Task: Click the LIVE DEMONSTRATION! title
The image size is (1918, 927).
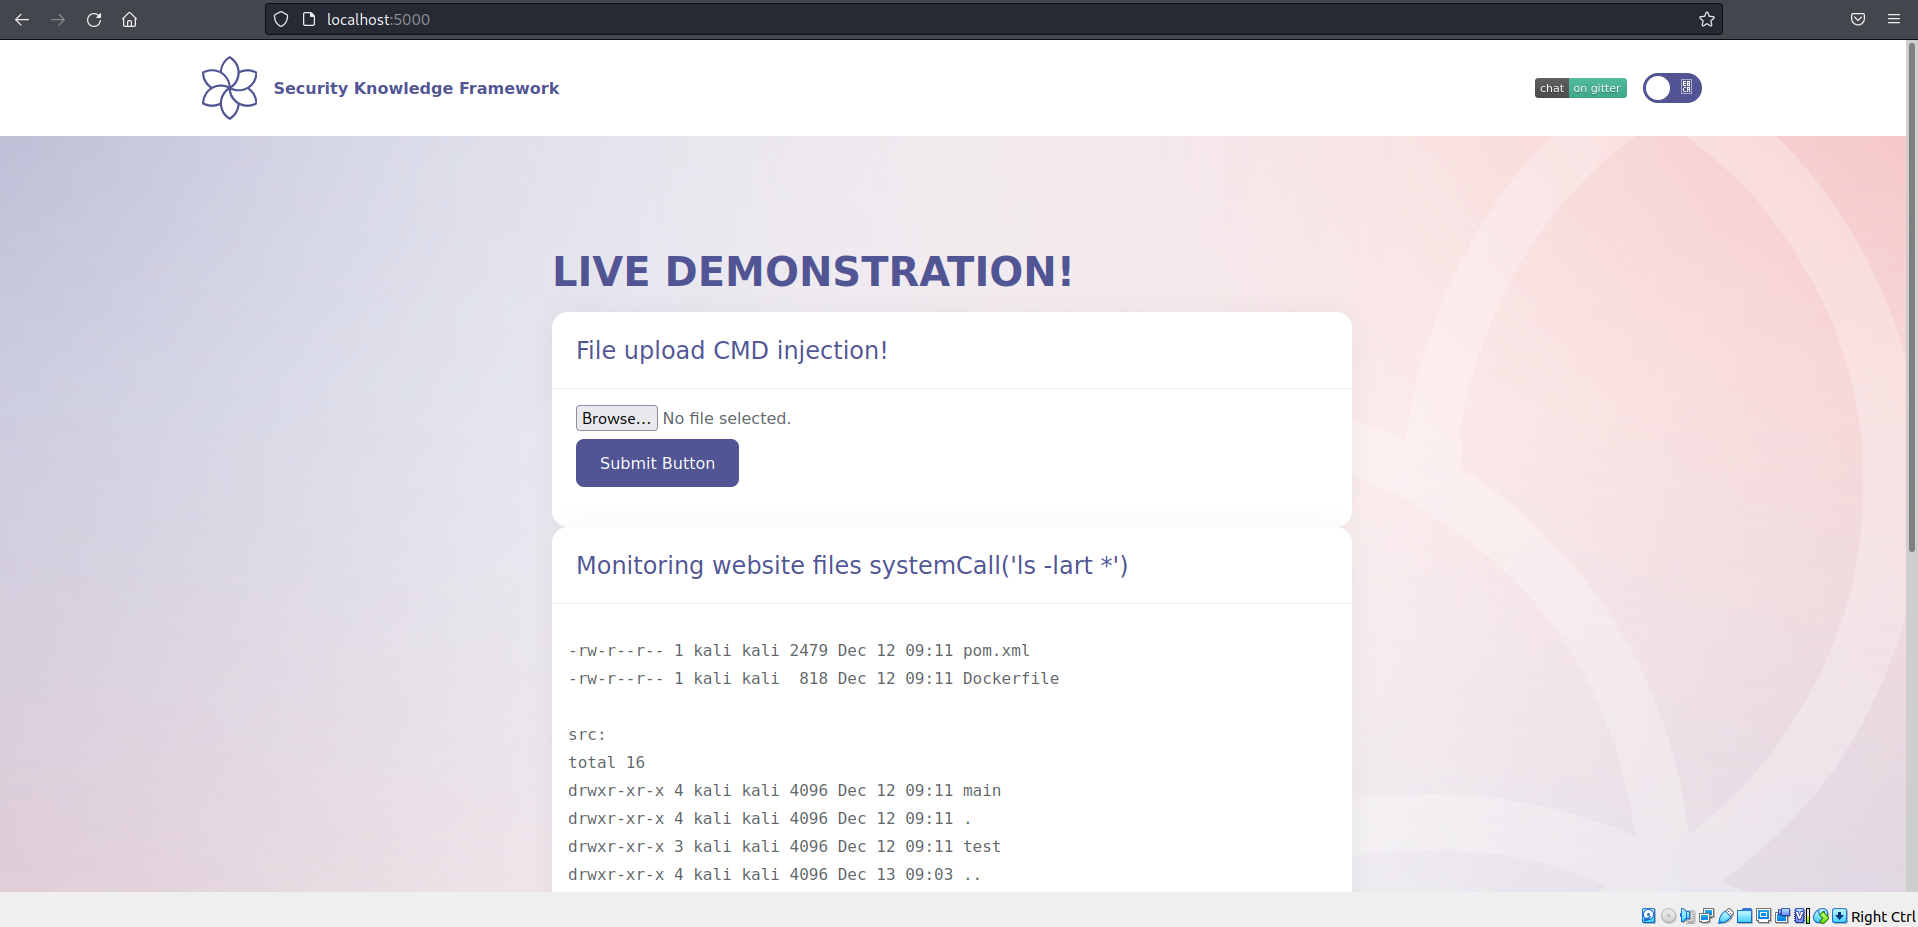Action: pos(813,272)
